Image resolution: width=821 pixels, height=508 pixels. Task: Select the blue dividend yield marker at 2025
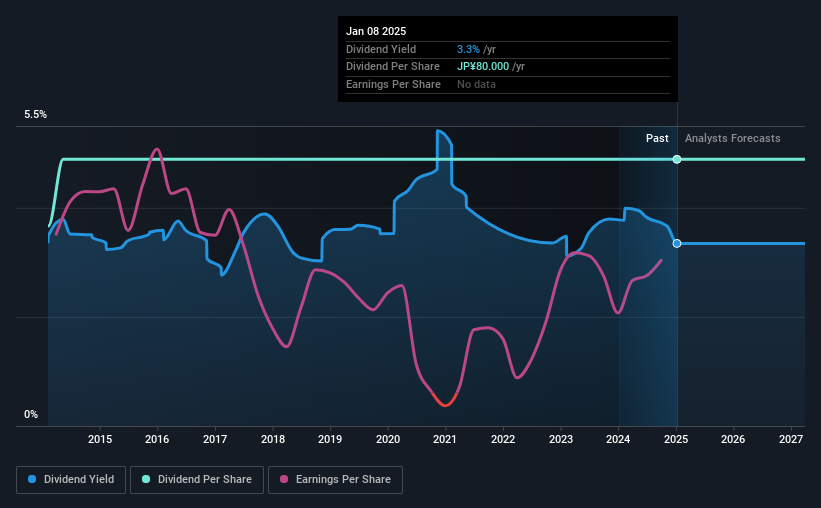[677, 244]
